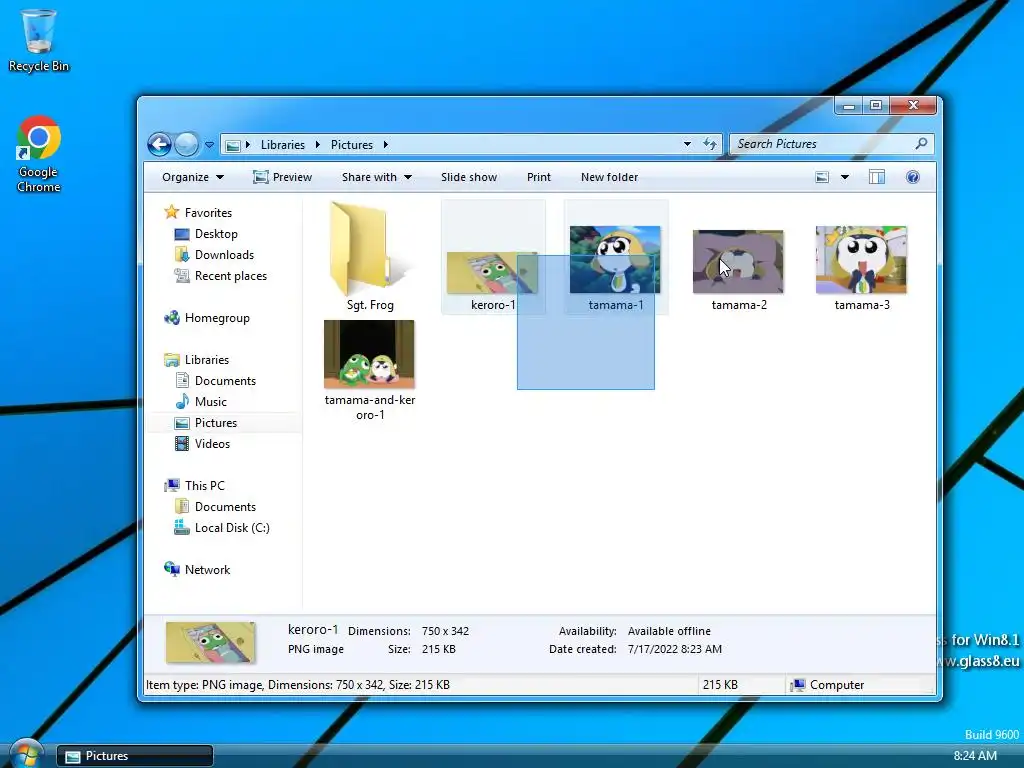Open the Share with menu
The height and width of the screenshot is (768, 1024).
(x=376, y=178)
